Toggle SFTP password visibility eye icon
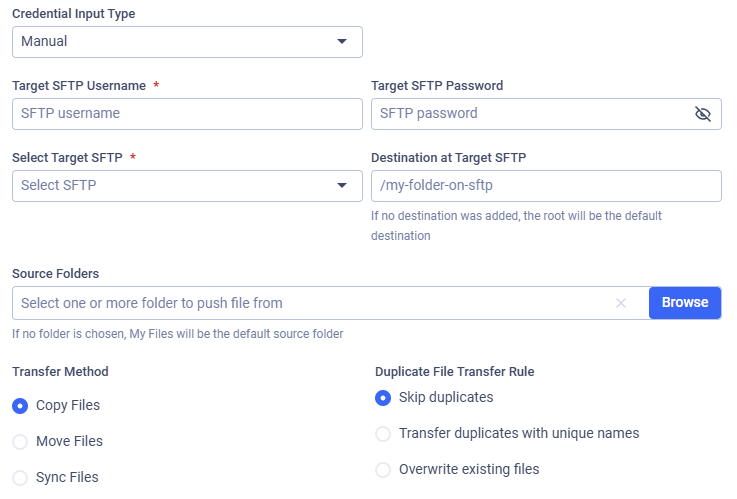The image size is (737, 499). point(703,114)
